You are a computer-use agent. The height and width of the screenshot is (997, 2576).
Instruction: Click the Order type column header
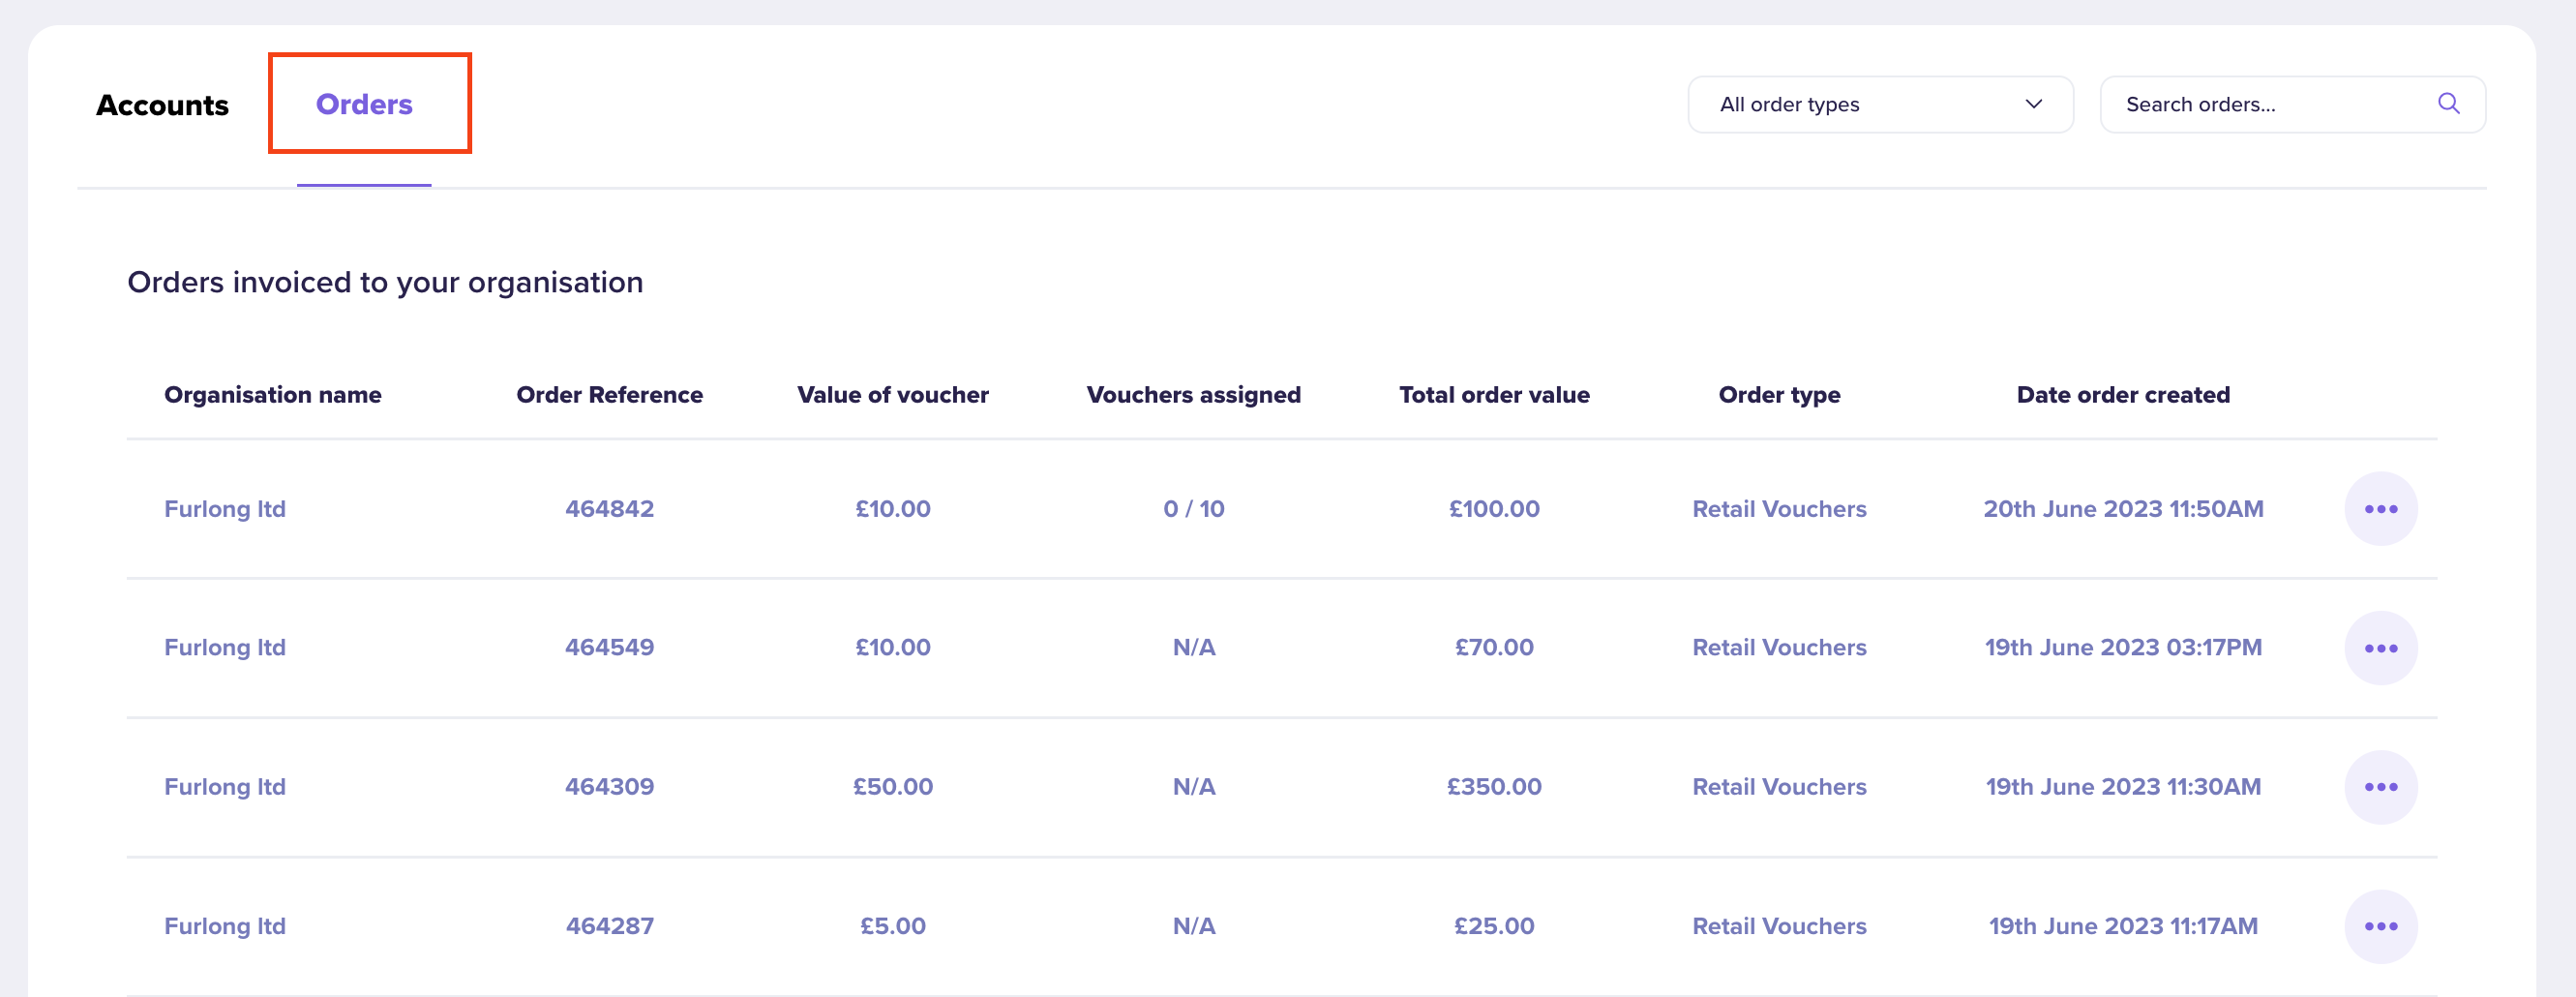pos(1779,395)
